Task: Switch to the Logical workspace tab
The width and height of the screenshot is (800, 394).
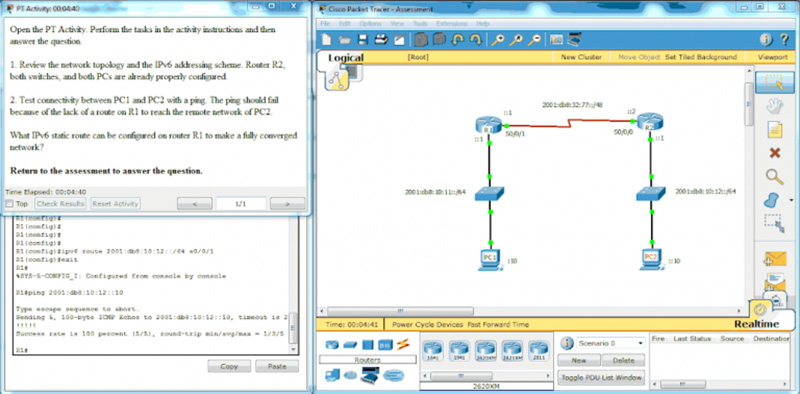Action: pos(345,58)
